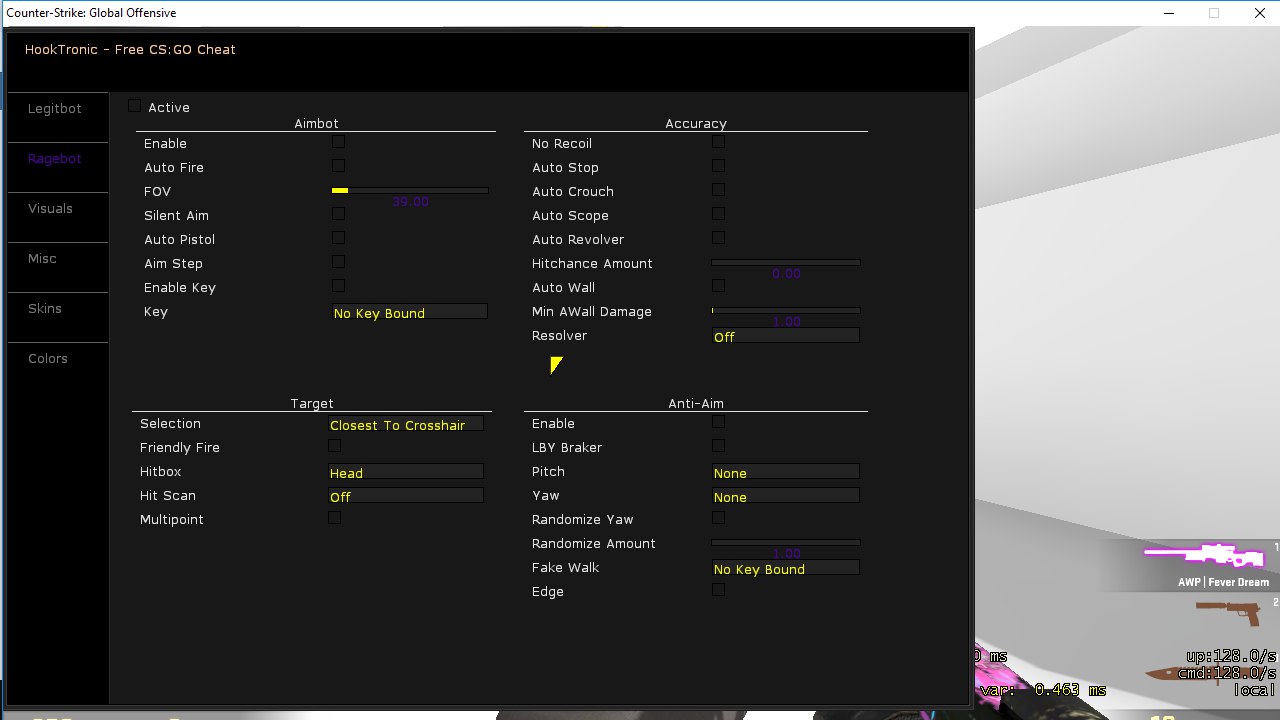Viewport: 1280px width, 720px height.
Task: Toggle the Auto Scope checkbox
Action: click(x=718, y=214)
